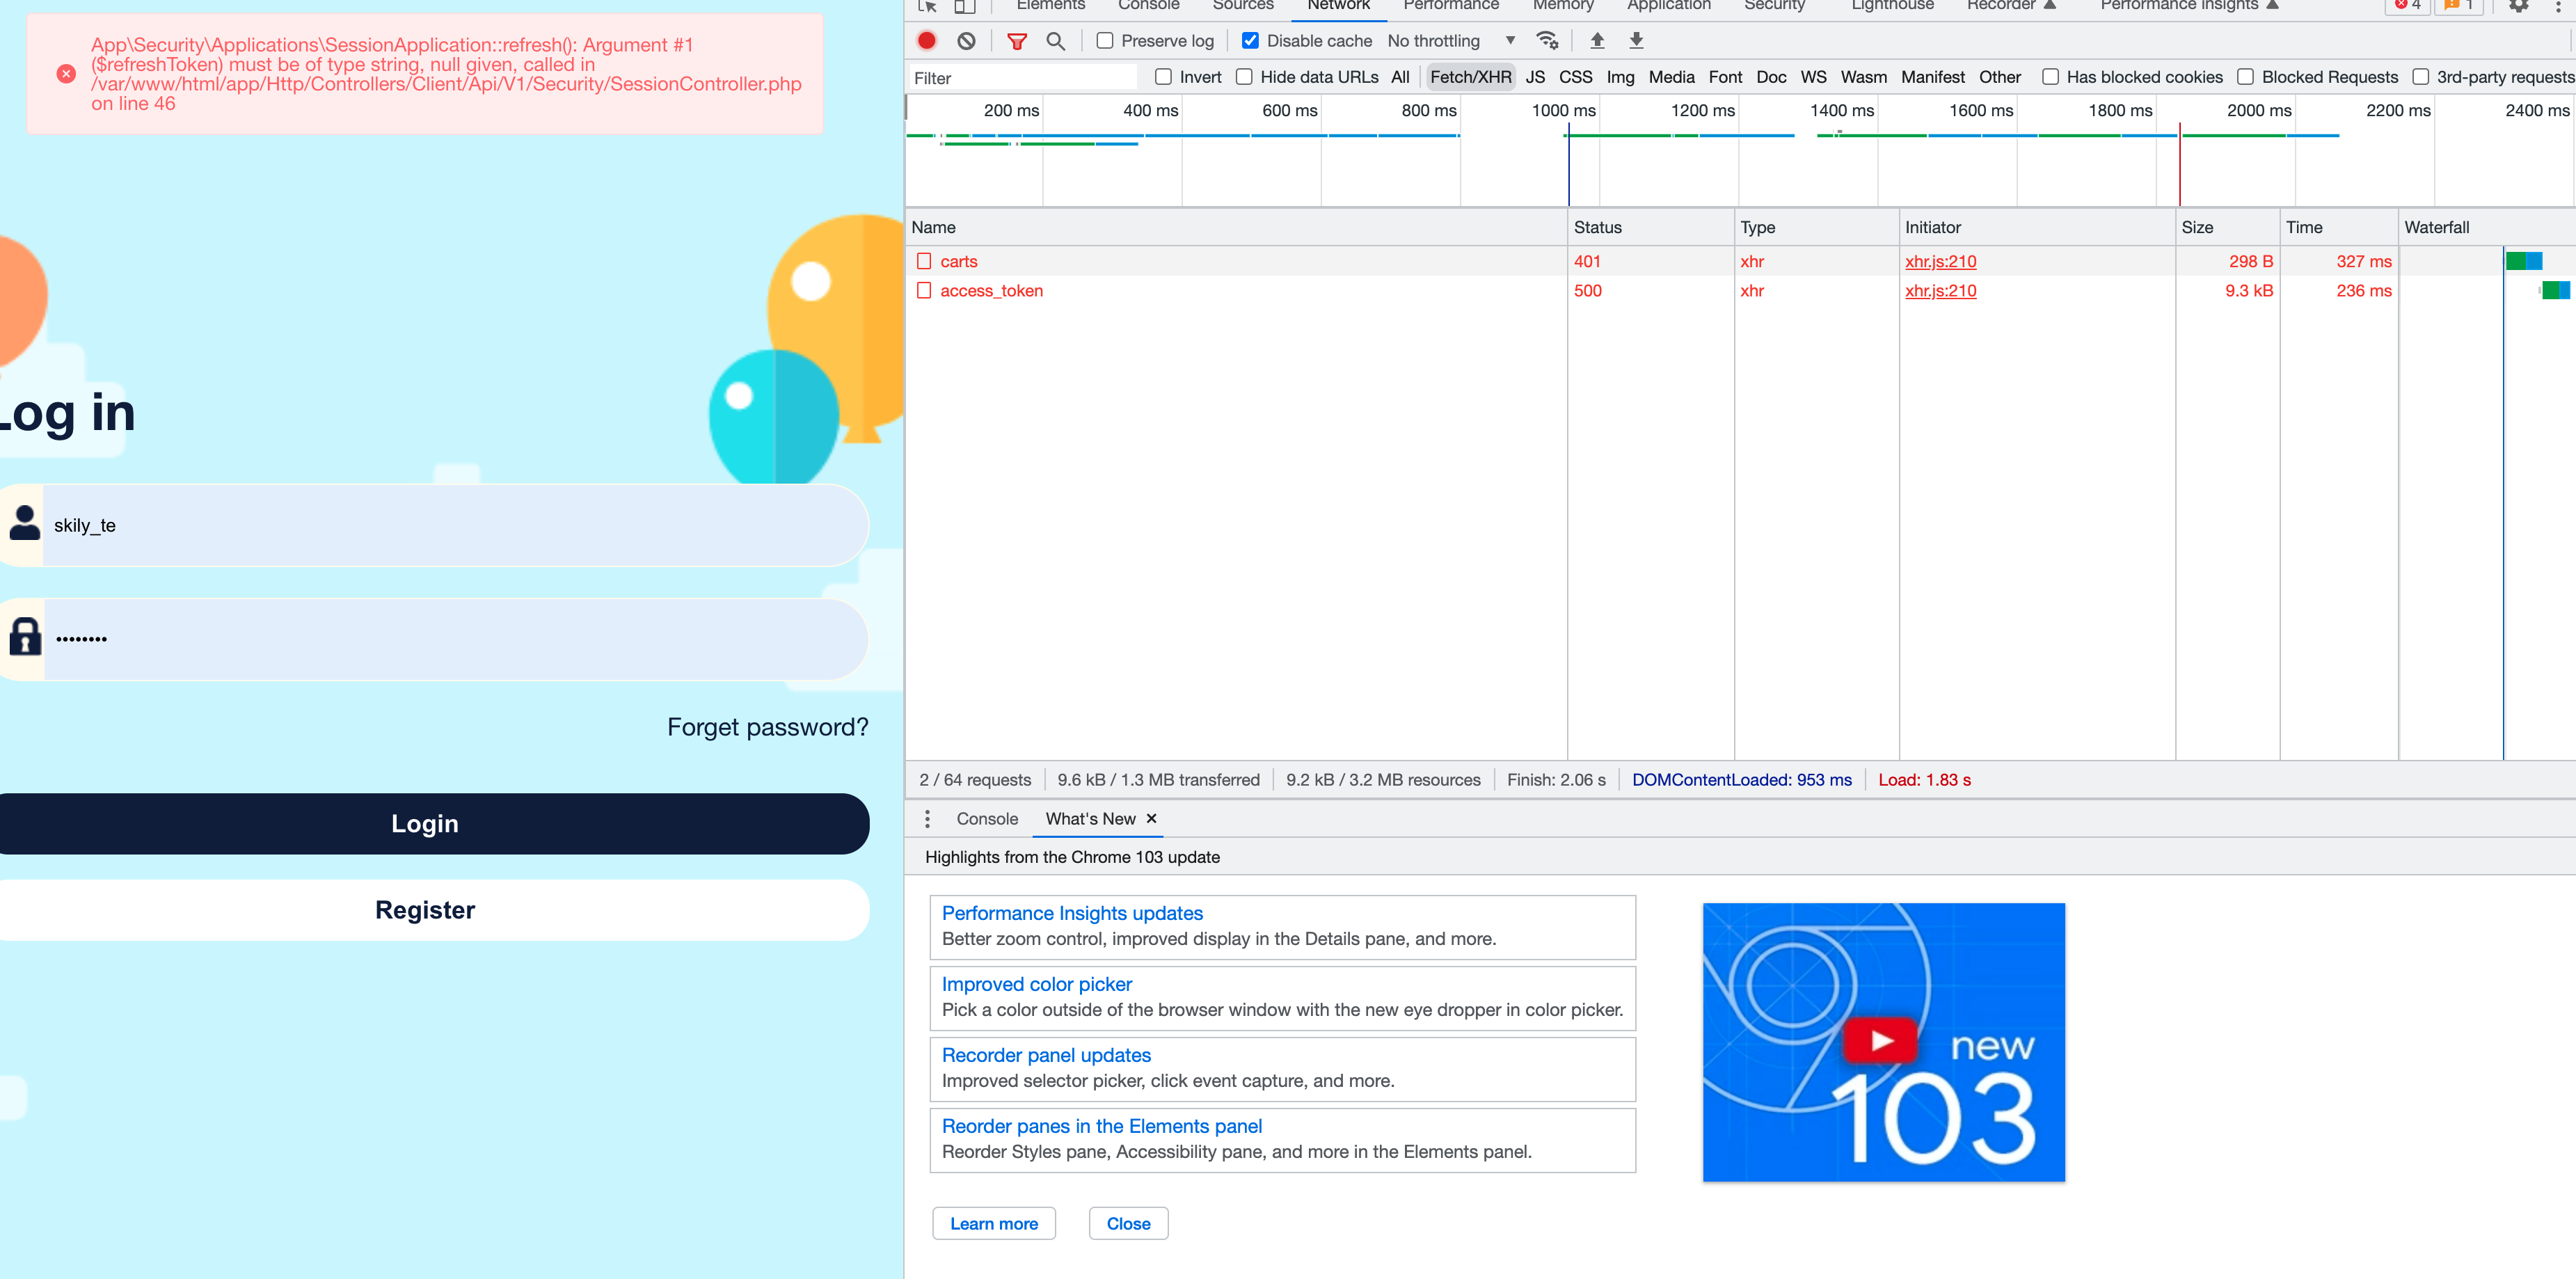Open the Performance Insights updates link
This screenshot has width=2576, height=1279.
(1072, 913)
